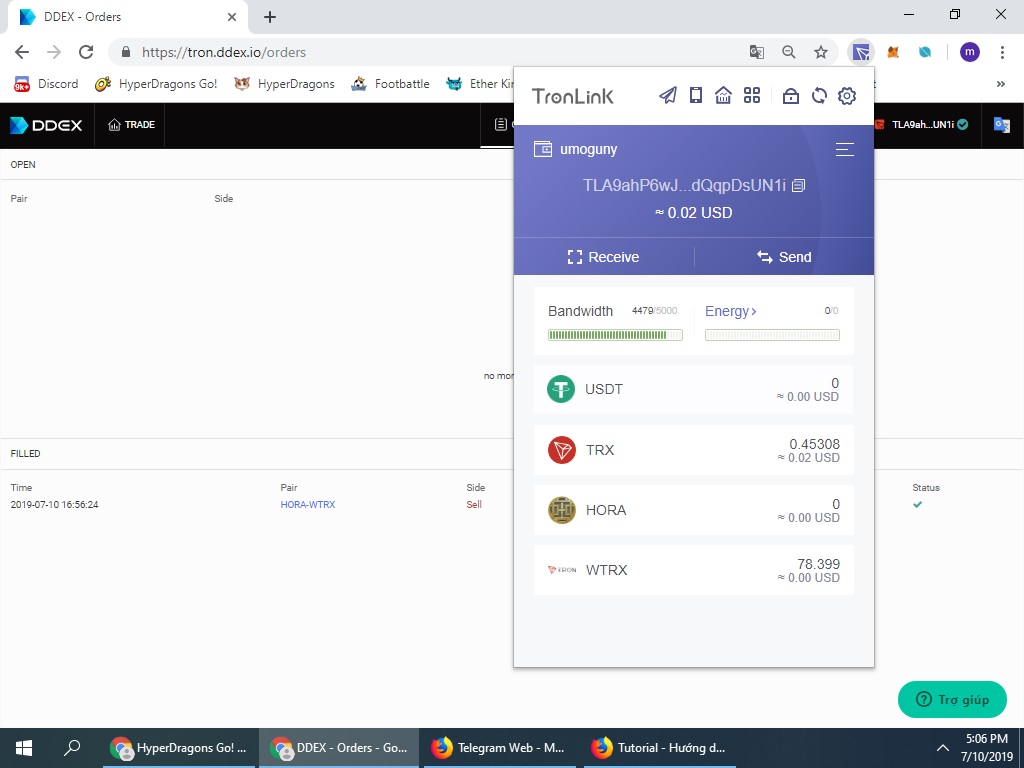The width and height of the screenshot is (1024, 768).
Task: Click the USDT token logo
Action: click(561, 389)
